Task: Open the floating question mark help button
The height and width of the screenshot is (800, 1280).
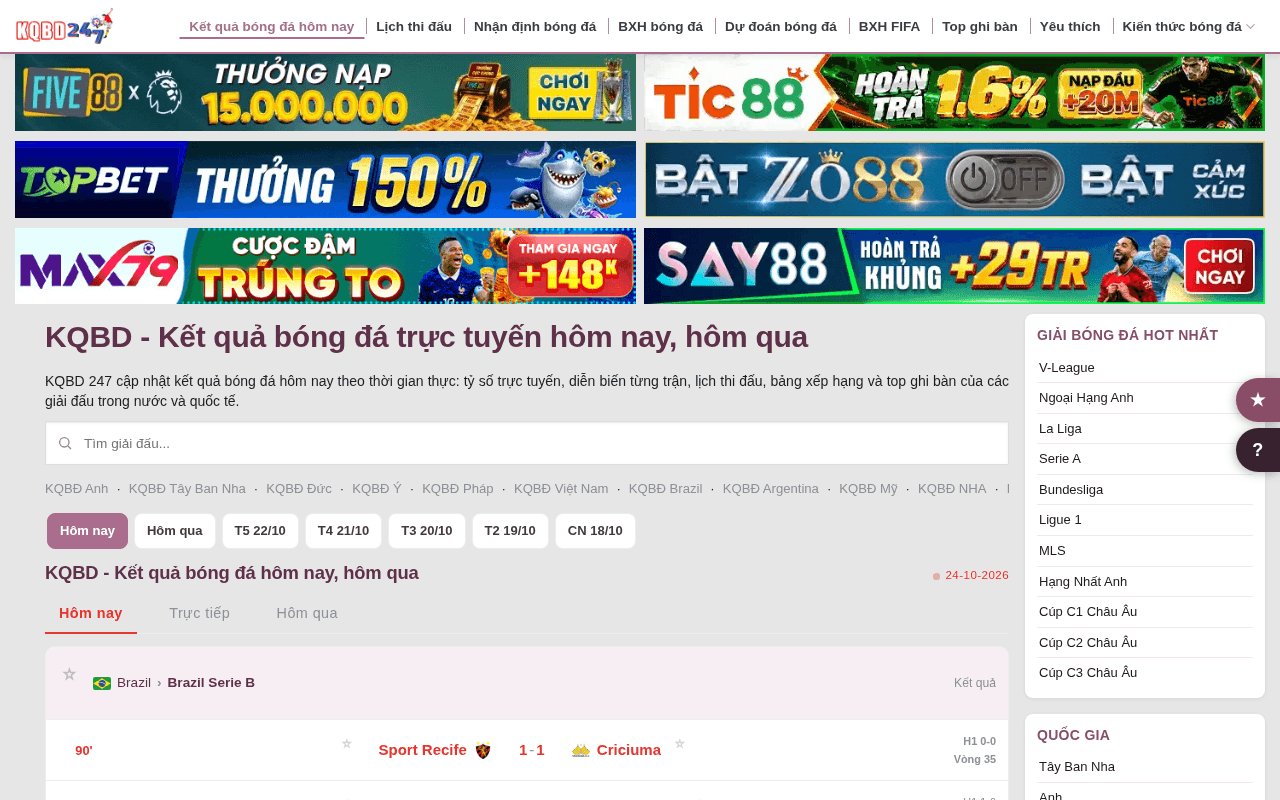Action: pos(1258,450)
